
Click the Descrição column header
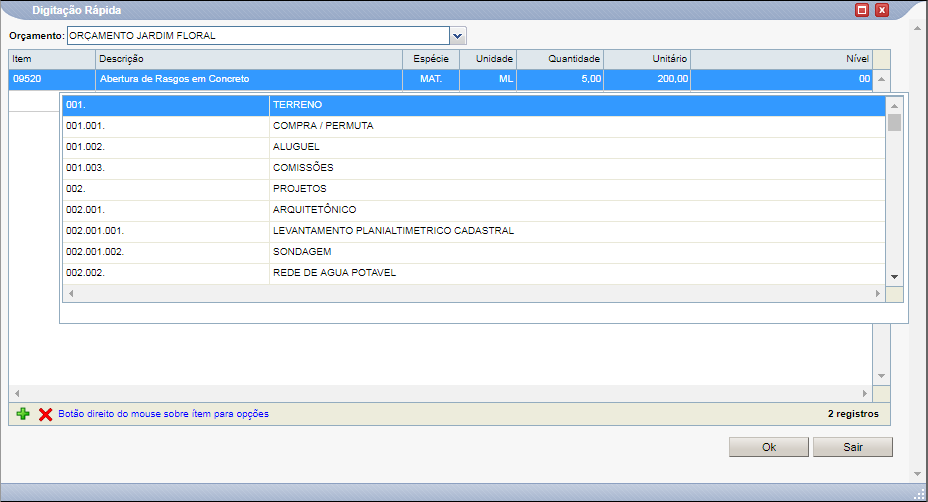click(x=249, y=59)
